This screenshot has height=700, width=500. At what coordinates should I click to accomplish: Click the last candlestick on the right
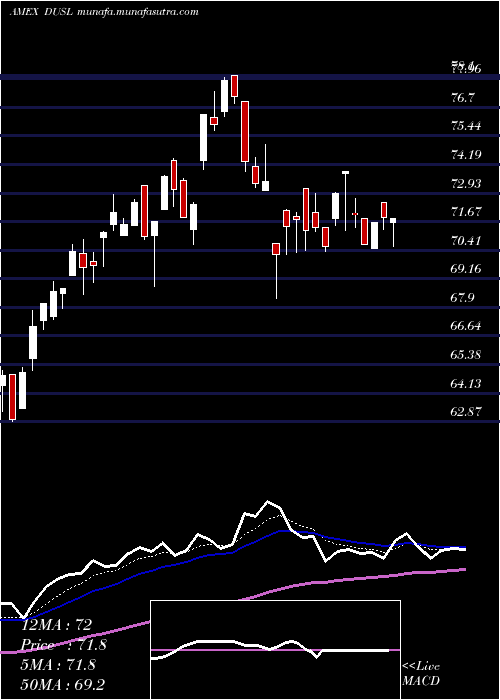pyautogui.click(x=393, y=233)
